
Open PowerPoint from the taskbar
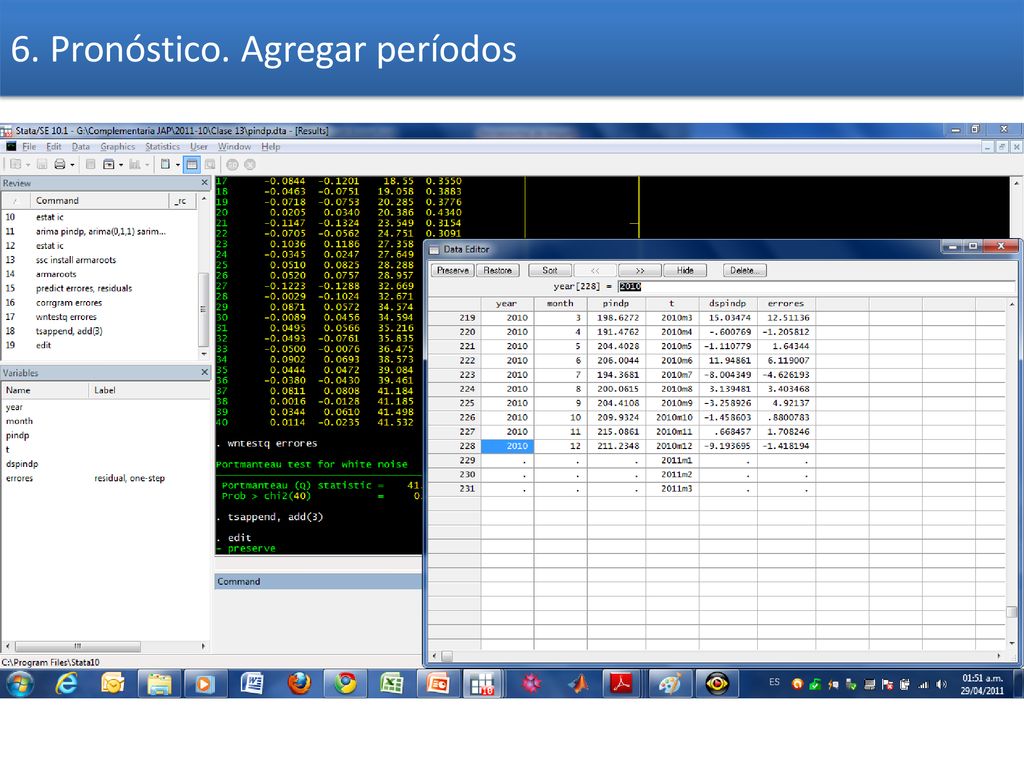[438, 684]
